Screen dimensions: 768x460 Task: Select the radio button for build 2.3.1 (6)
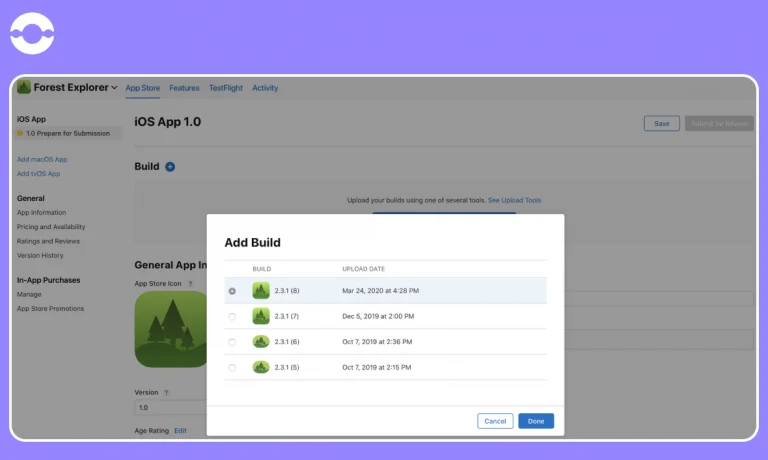(x=232, y=342)
